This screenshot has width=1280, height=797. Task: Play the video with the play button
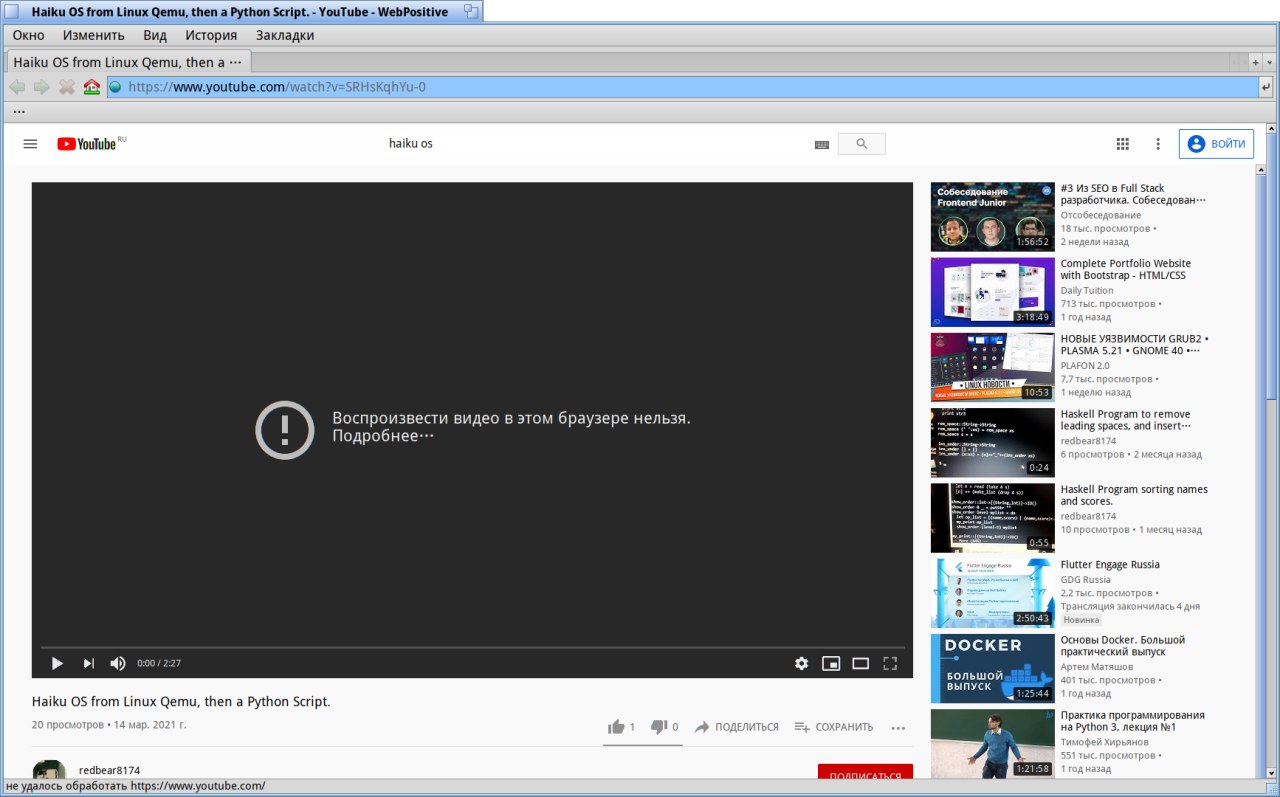(57, 663)
